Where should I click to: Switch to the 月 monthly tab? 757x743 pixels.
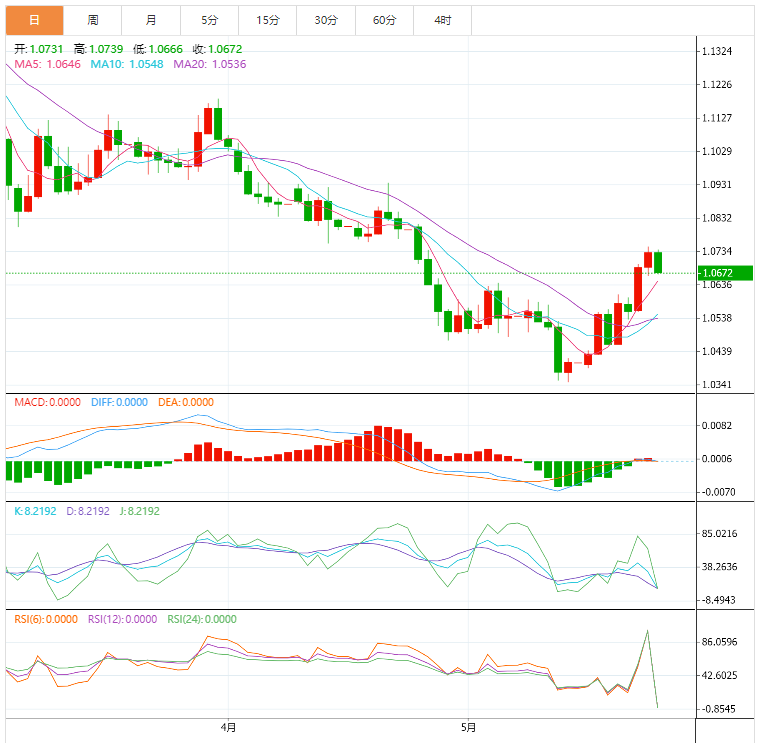(151, 20)
